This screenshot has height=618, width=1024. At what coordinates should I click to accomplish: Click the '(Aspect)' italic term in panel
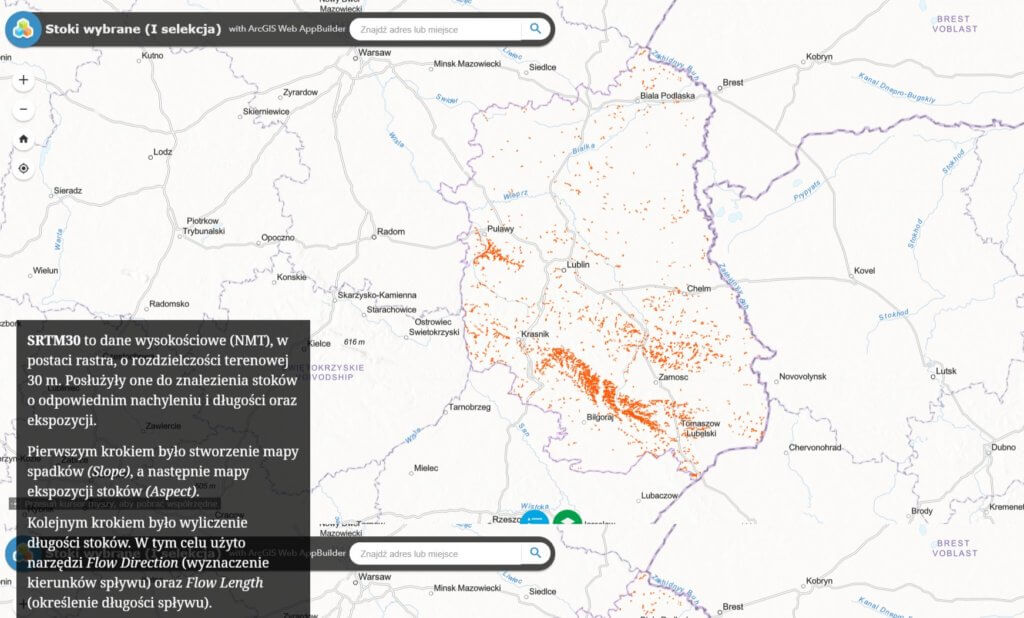pyautogui.click(x=172, y=491)
